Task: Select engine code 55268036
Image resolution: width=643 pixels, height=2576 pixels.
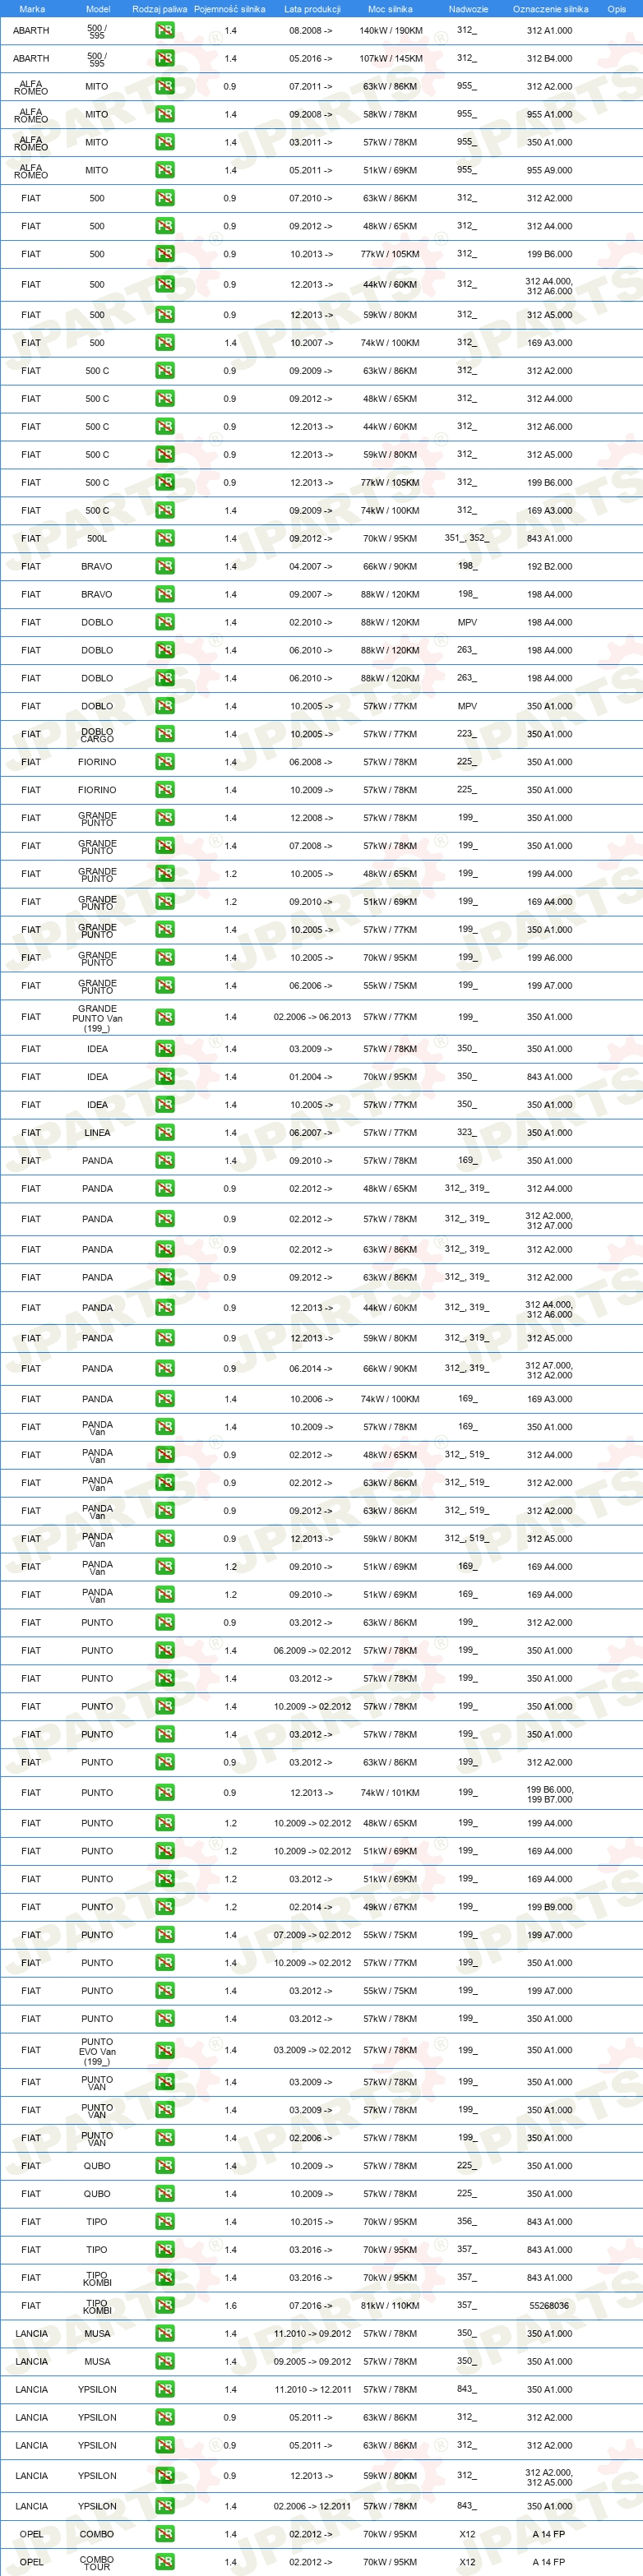Action: coord(549,2306)
